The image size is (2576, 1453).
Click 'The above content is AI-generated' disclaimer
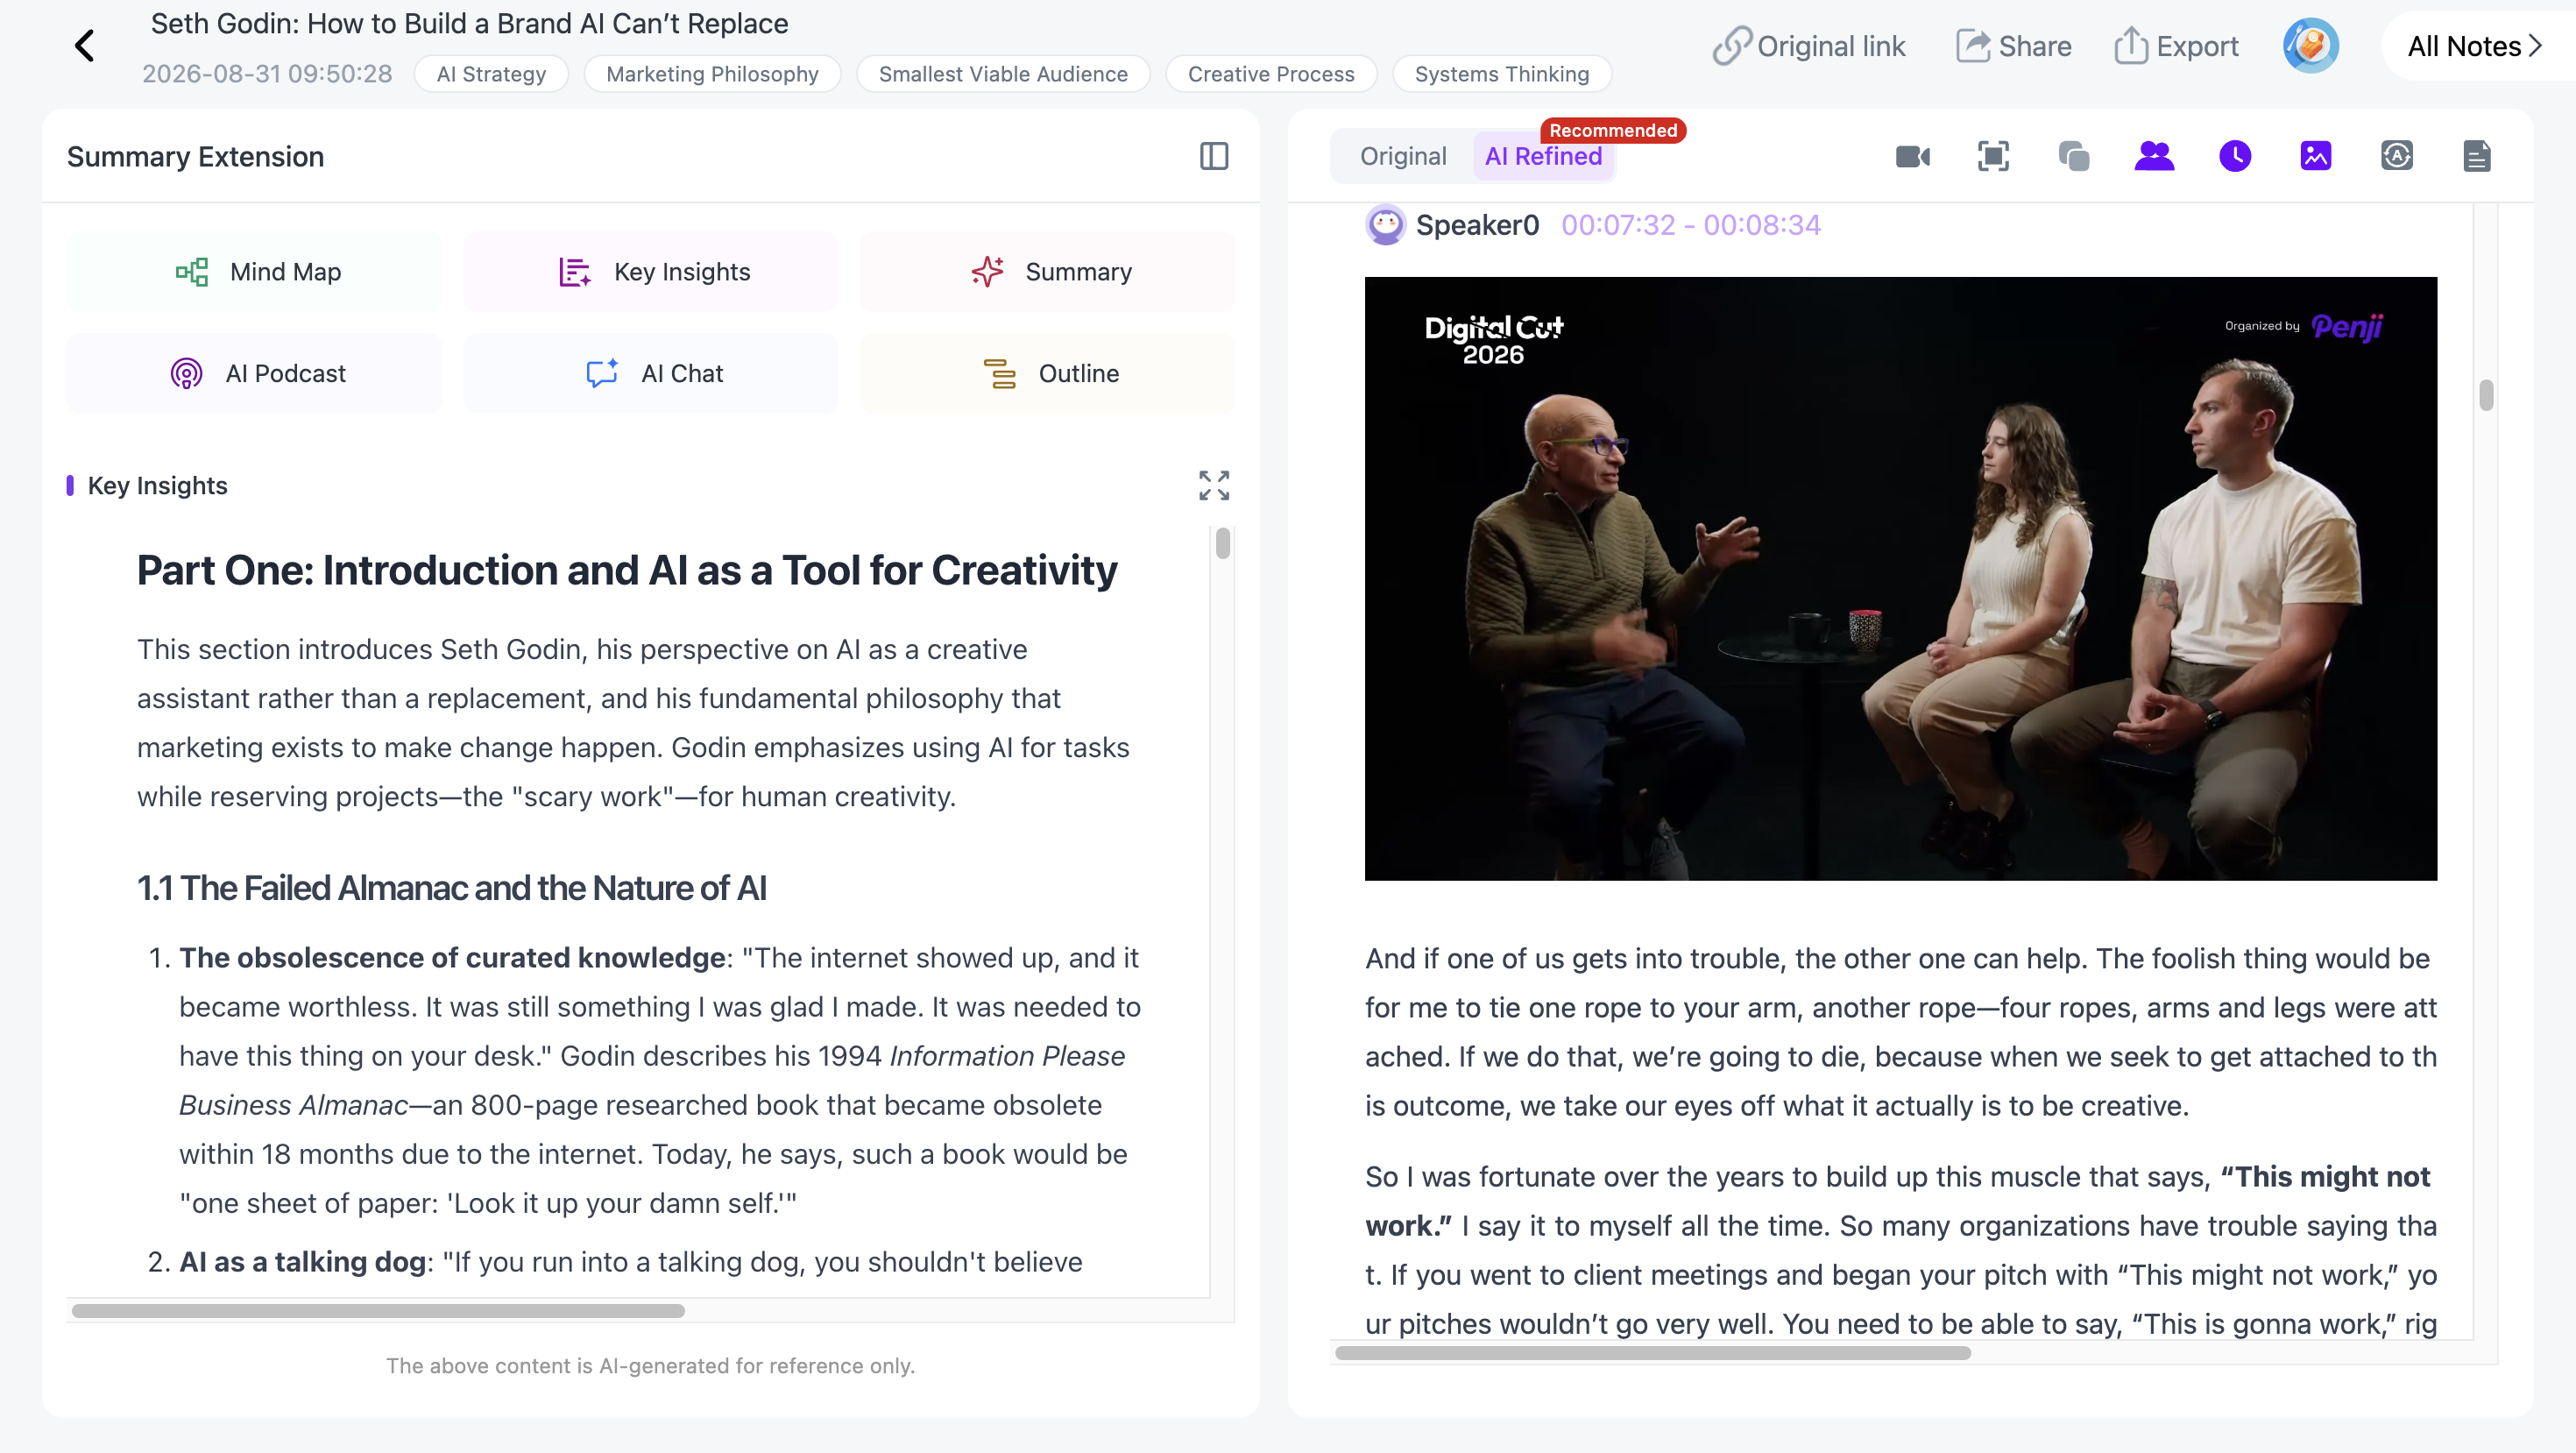point(650,1366)
